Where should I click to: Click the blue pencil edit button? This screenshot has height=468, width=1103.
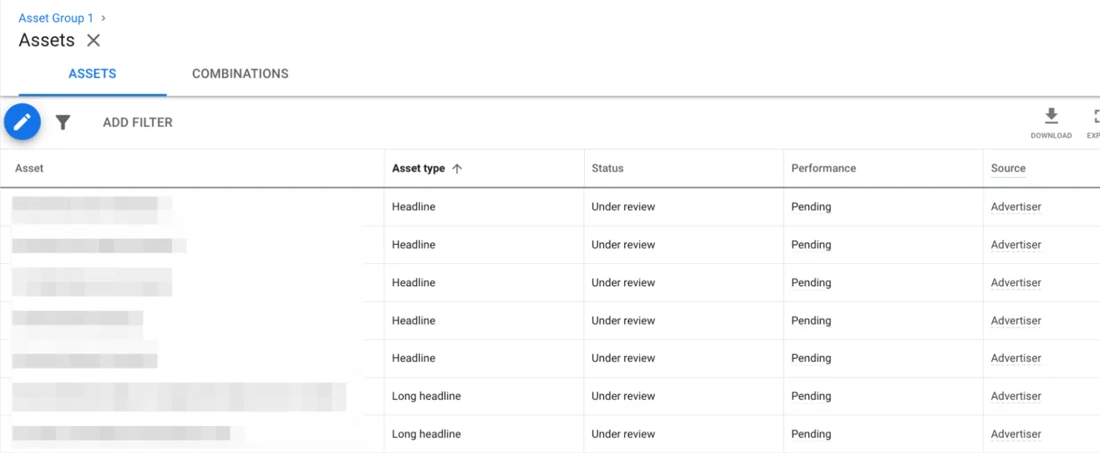pyautogui.click(x=22, y=122)
